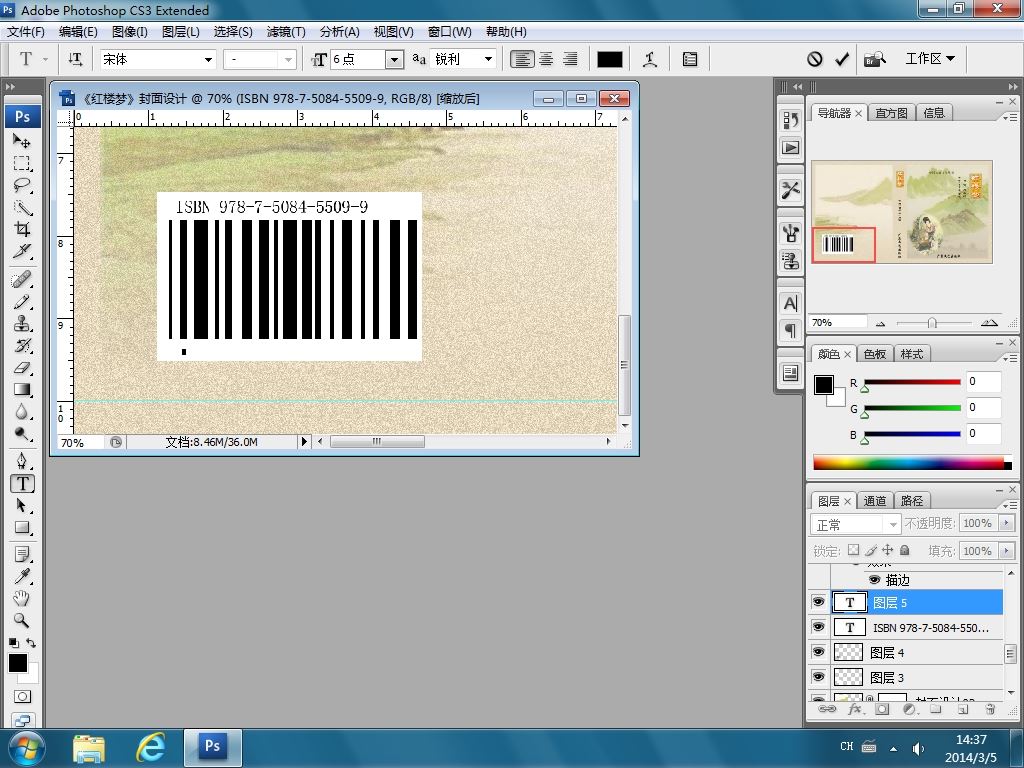Hide layer 图层 3

tap(818, 677)
